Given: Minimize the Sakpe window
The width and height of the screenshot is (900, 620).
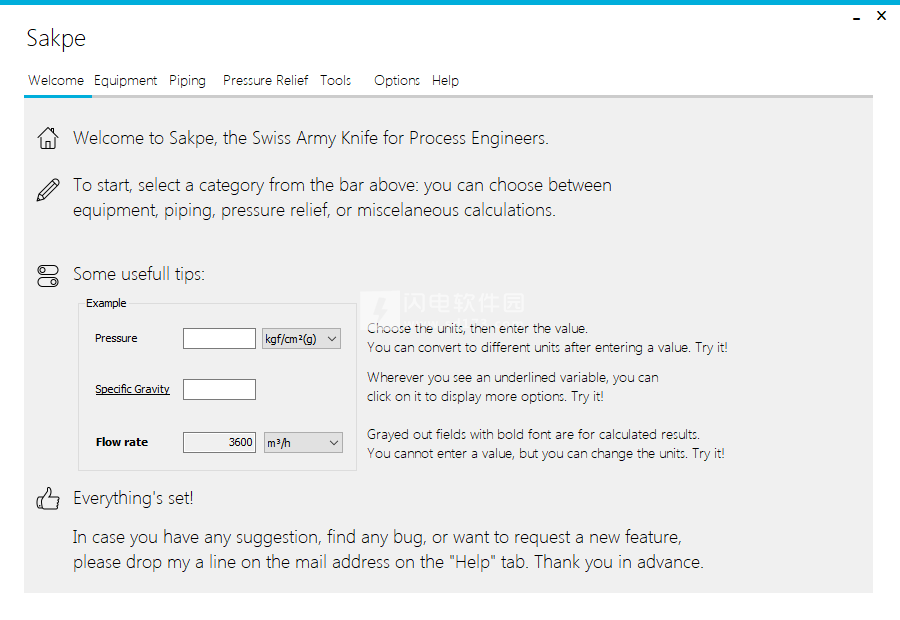Looking at the screenshot, I should [x=856, y=17].
